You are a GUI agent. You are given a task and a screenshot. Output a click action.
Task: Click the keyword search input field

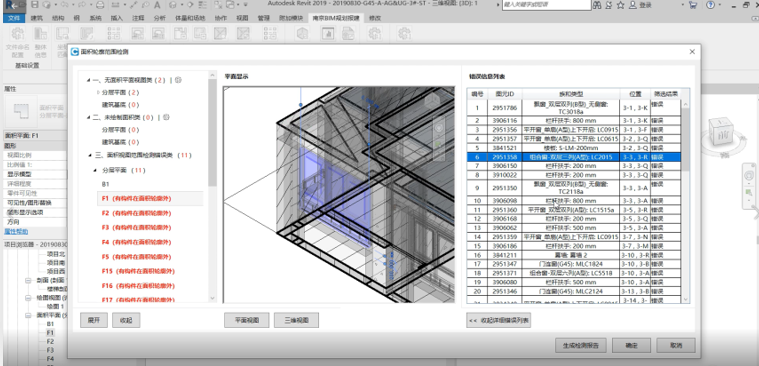click(x=546, y=5)
